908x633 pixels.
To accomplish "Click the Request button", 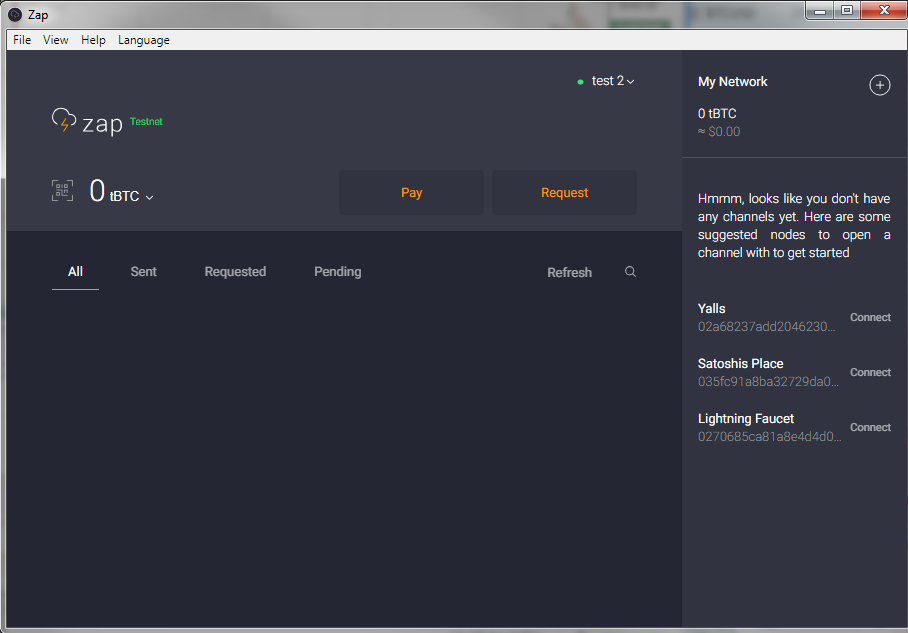I will click(x=565, y=192).
